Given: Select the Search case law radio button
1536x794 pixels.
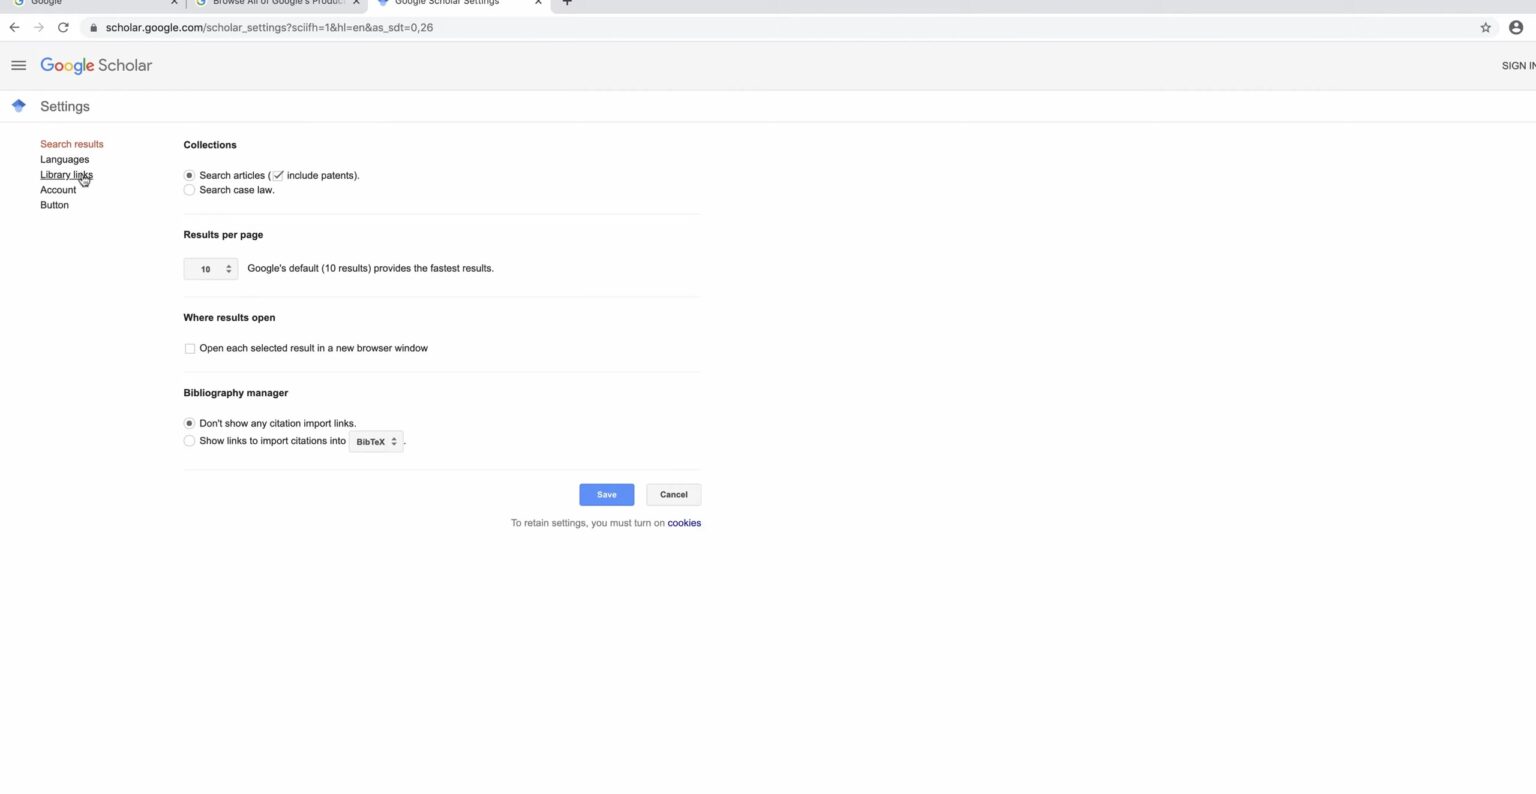Looking at the screenshot, I should tap(189, 189).
